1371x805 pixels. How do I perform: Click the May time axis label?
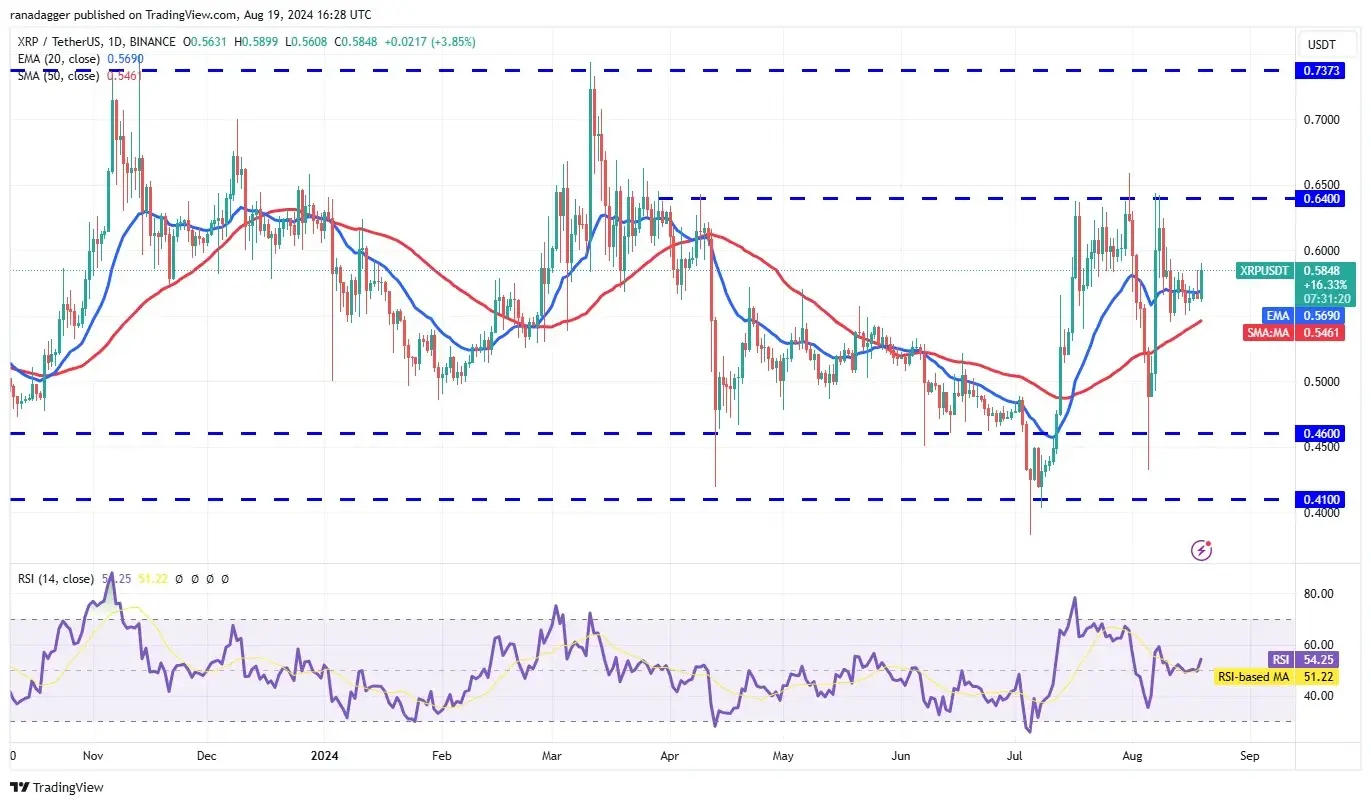[784, 756]
